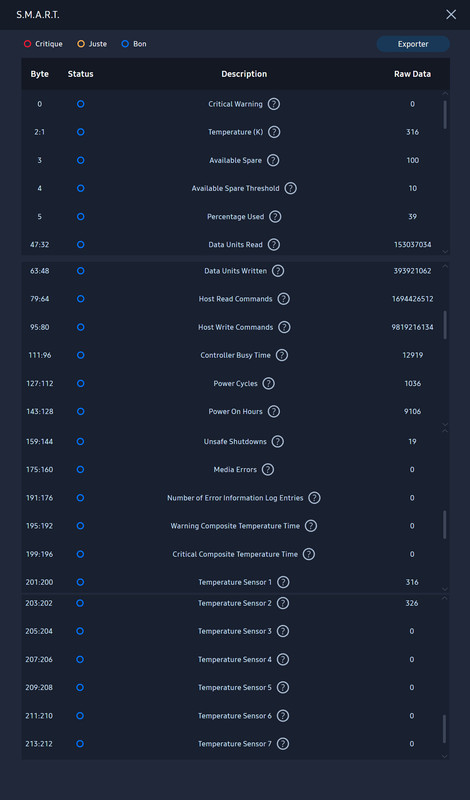This screenshot has height=800, width=470.
Task: Click the status circle for Power Cycles row
Action: (x=81, y=383)
